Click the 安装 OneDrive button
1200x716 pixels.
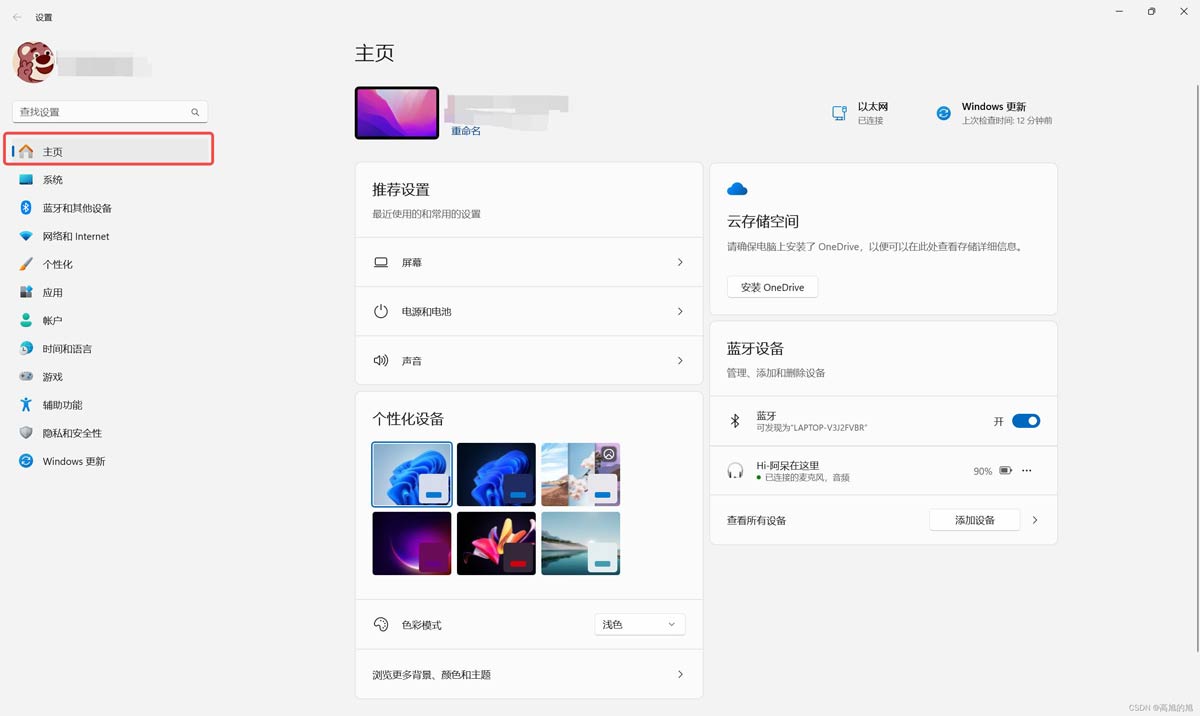772,287
